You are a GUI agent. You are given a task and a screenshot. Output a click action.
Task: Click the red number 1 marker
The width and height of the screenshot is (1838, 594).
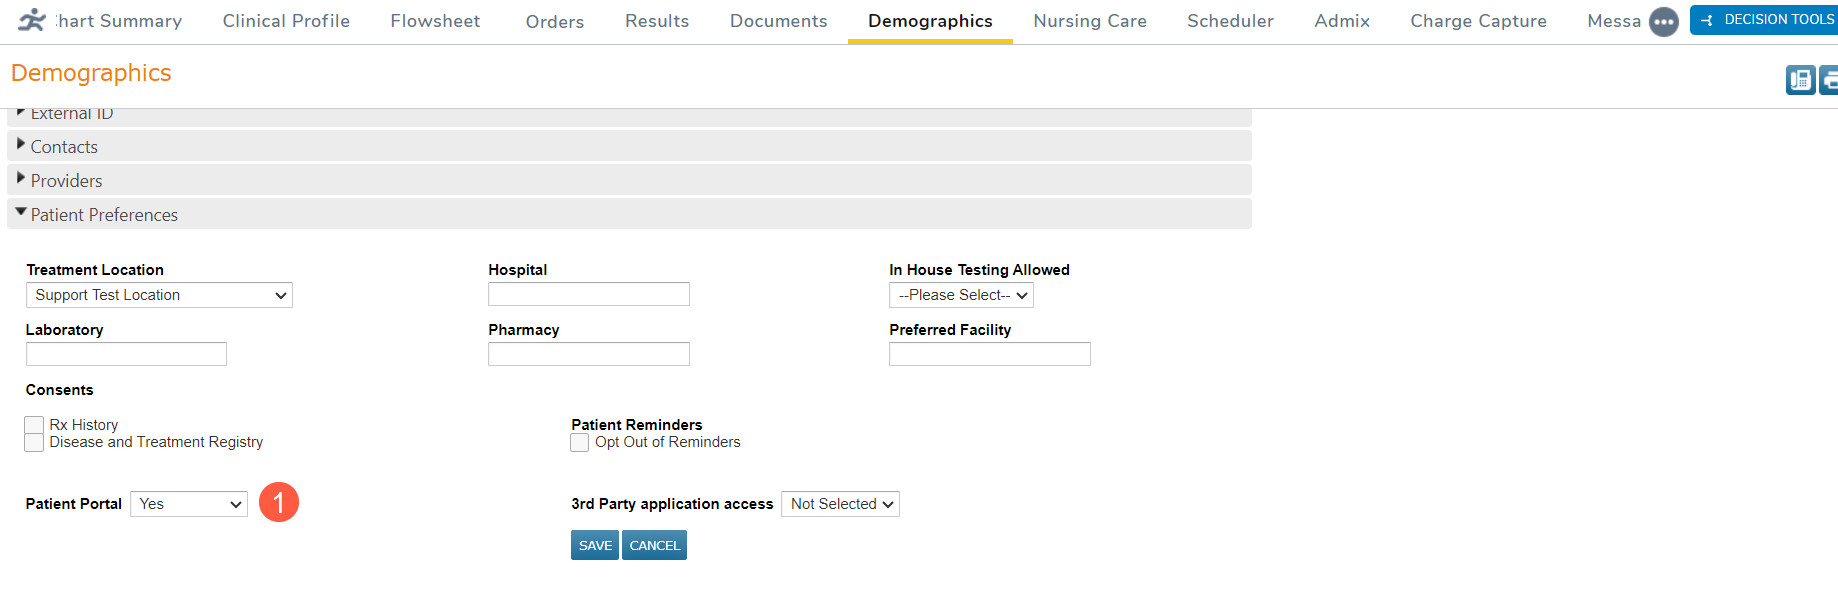click(279, 502)
